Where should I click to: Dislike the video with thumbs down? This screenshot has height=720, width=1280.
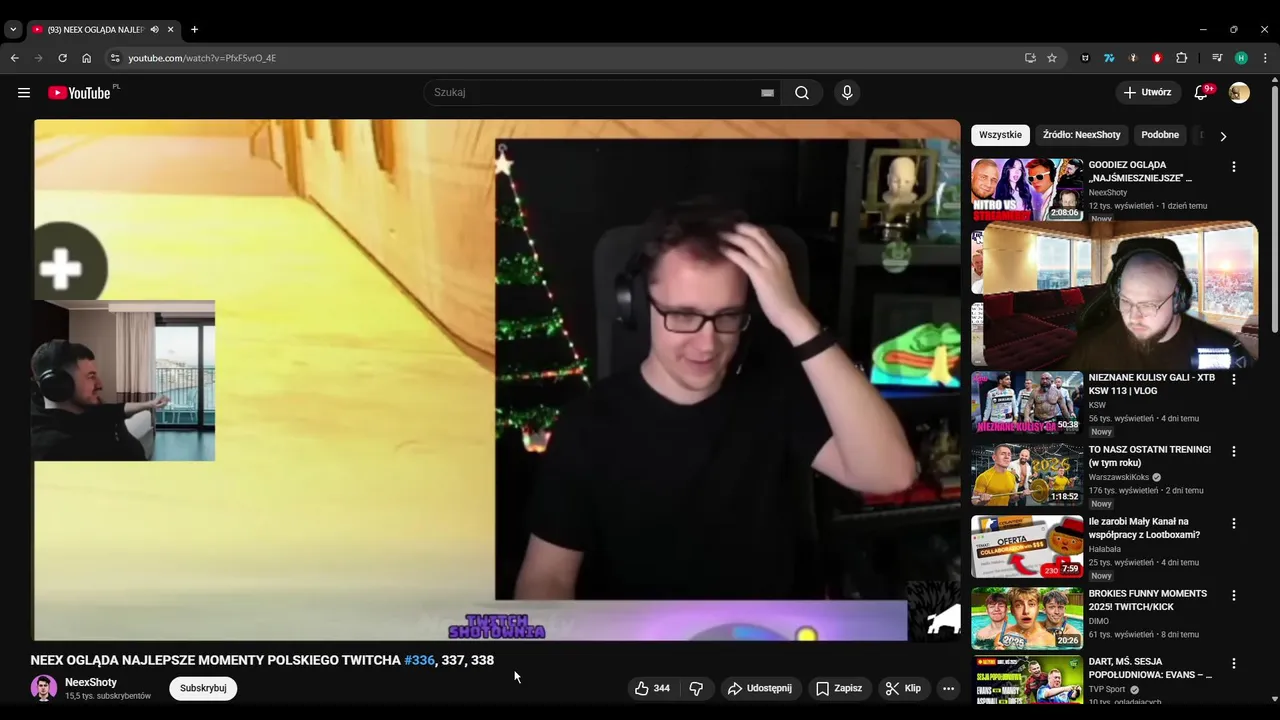(696, 688)
